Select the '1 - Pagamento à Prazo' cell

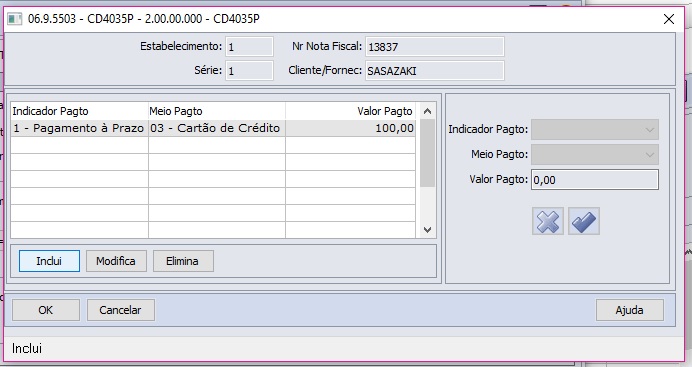79,128
